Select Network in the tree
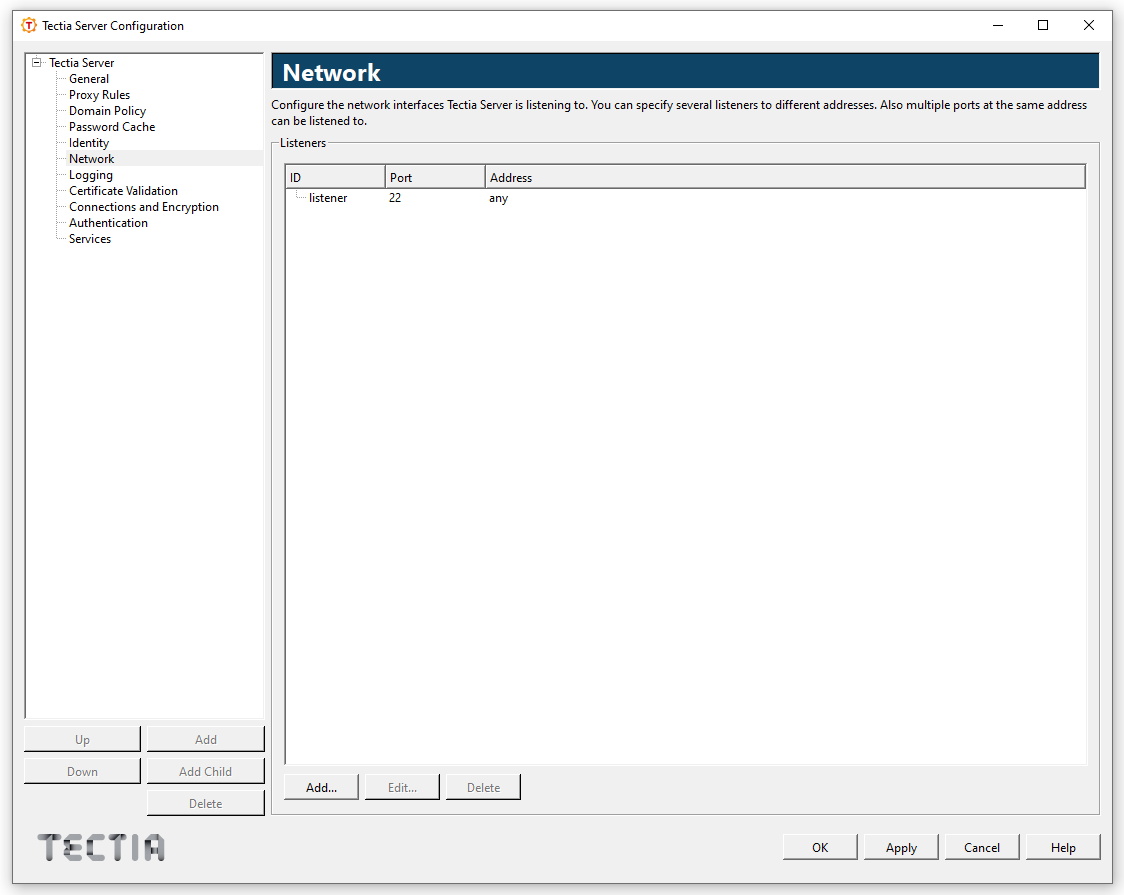The height and width of the screenshot is (895, 1124). [x=92, y=159]
